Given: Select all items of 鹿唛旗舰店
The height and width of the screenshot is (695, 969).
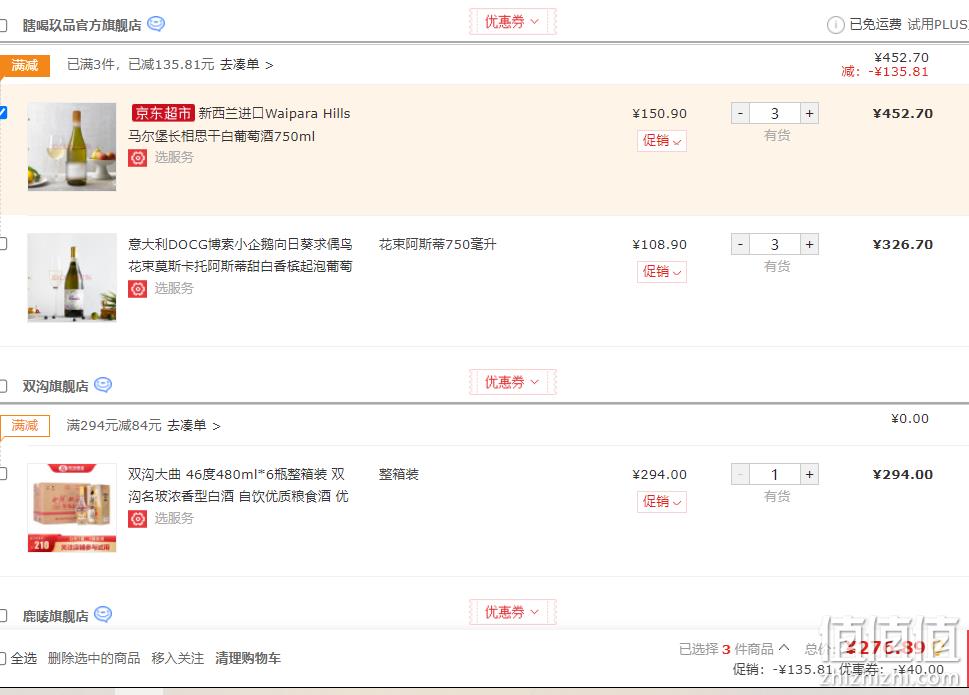Looking at the screenshot, I should pyautogui.click(x=2, y=616).
